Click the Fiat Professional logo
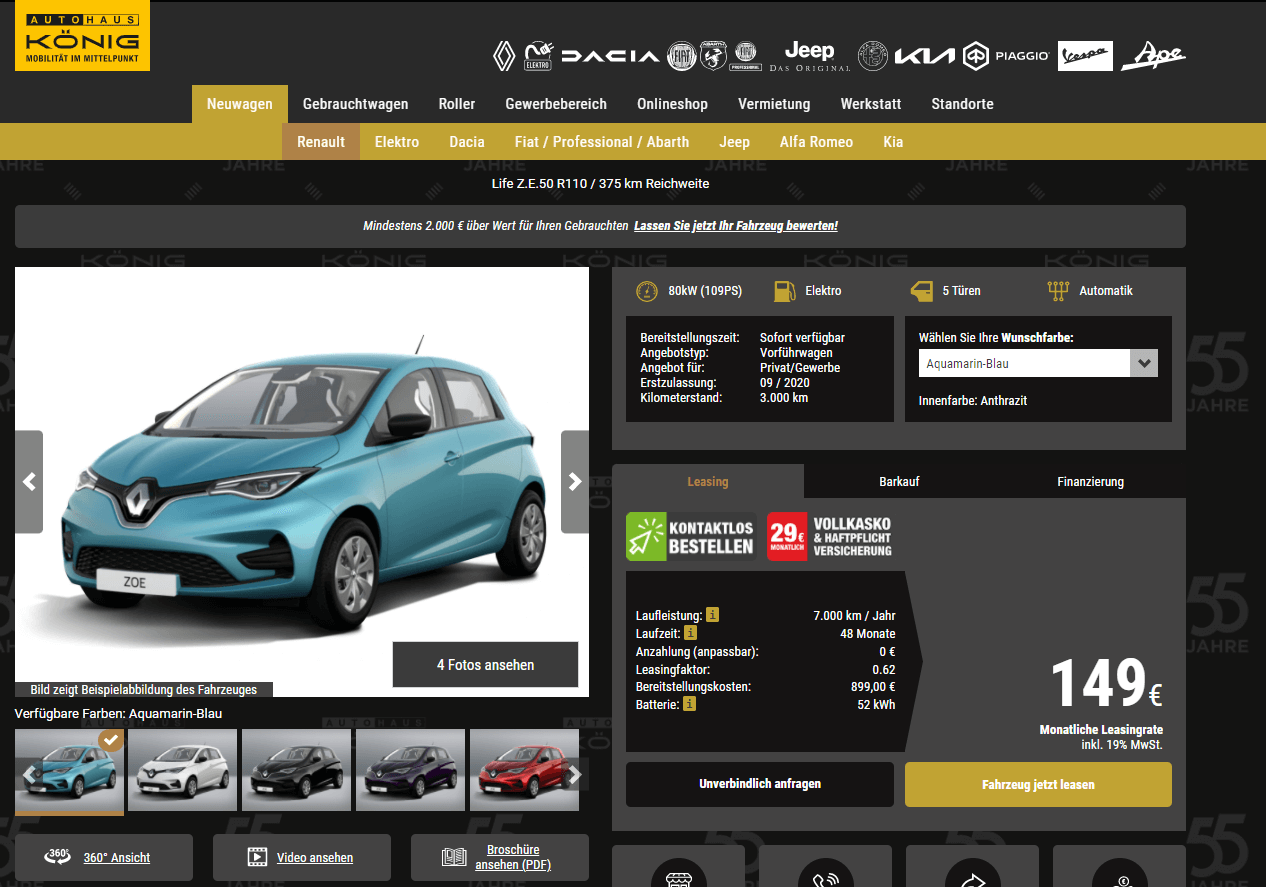The image size is (1266, 887). 746,56
